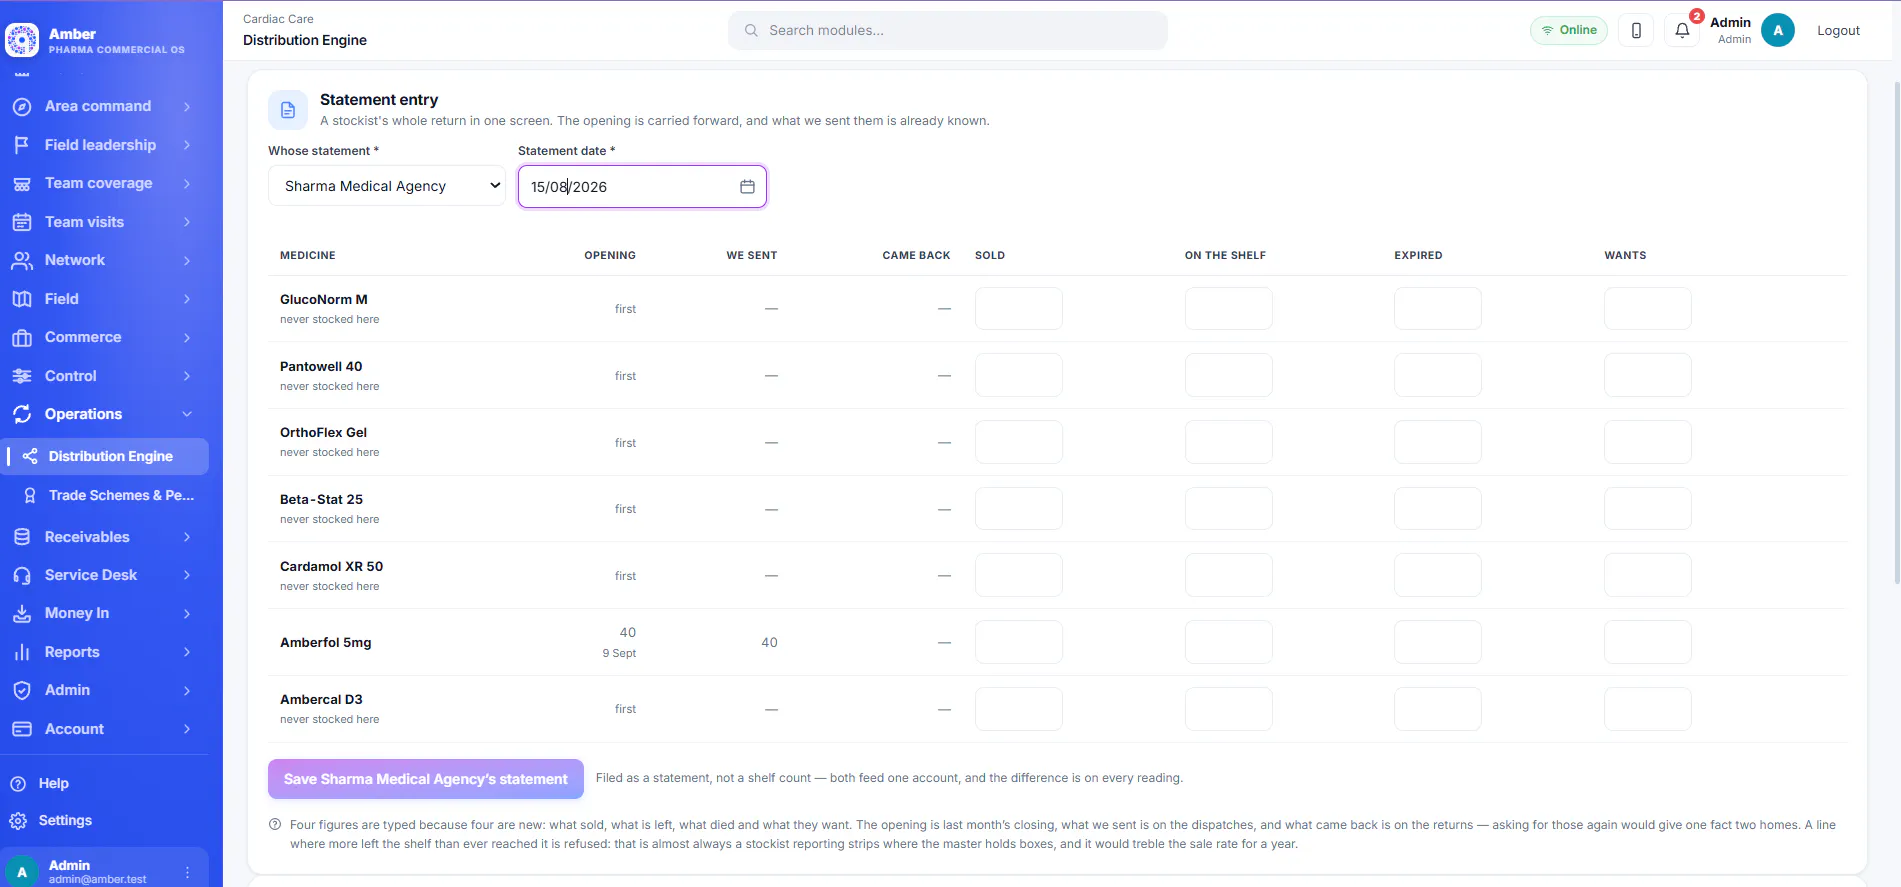
Task: Open the Help link in sidebar
Action: point(54,783)
